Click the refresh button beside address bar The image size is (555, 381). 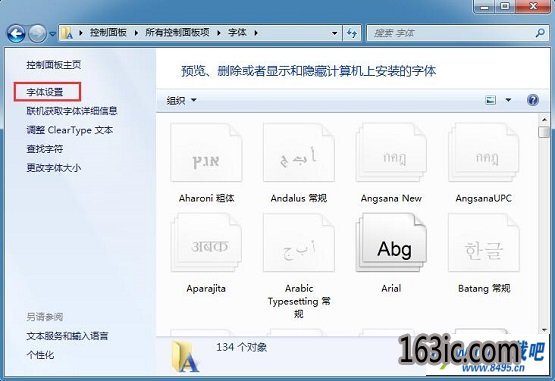[352, 33]
